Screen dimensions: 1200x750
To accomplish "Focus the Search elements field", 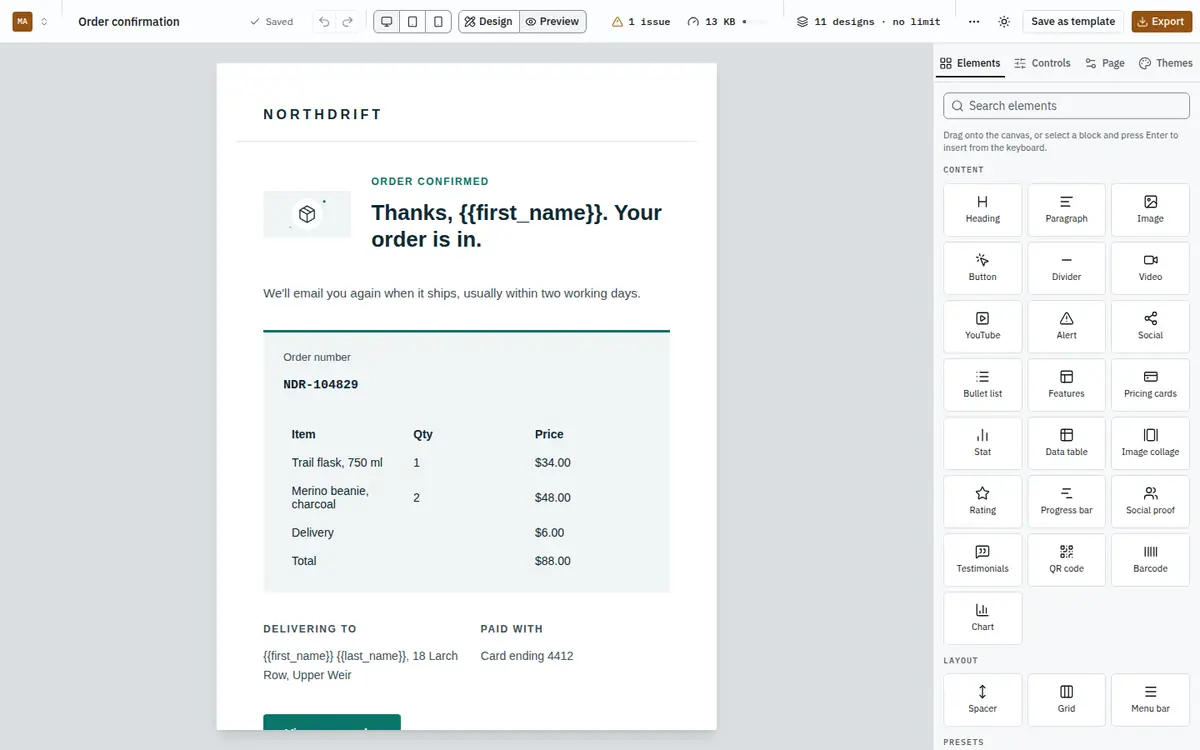I will (x=1066, y=105).
